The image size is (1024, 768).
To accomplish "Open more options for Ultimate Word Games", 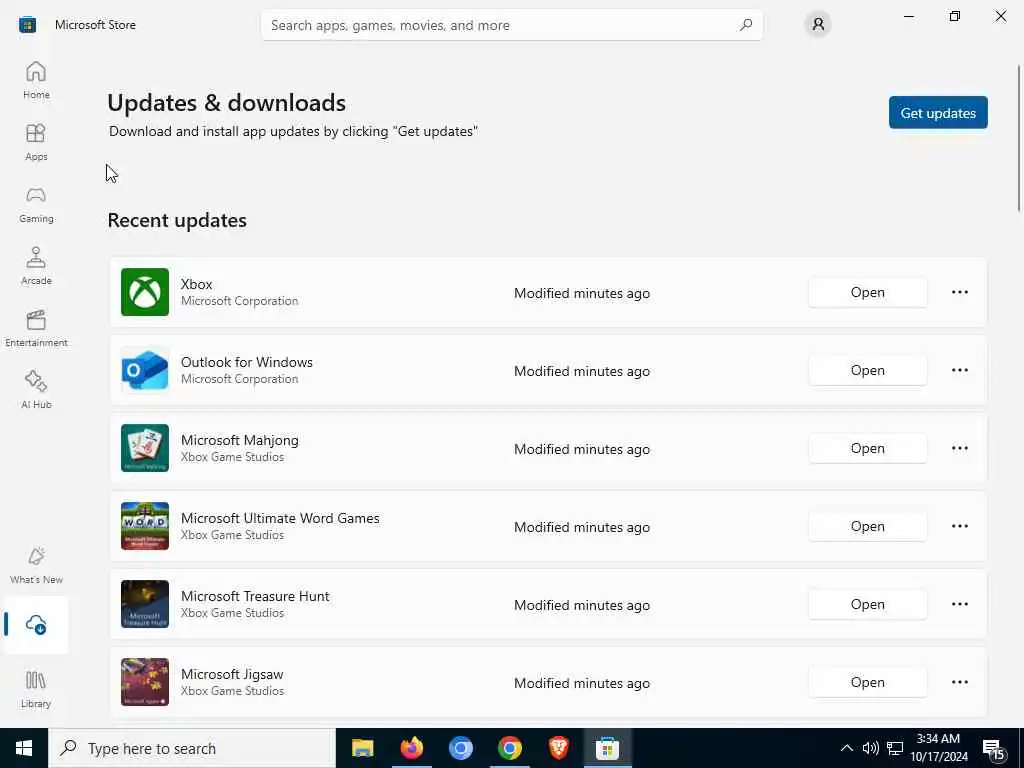I will pos(959,526).
